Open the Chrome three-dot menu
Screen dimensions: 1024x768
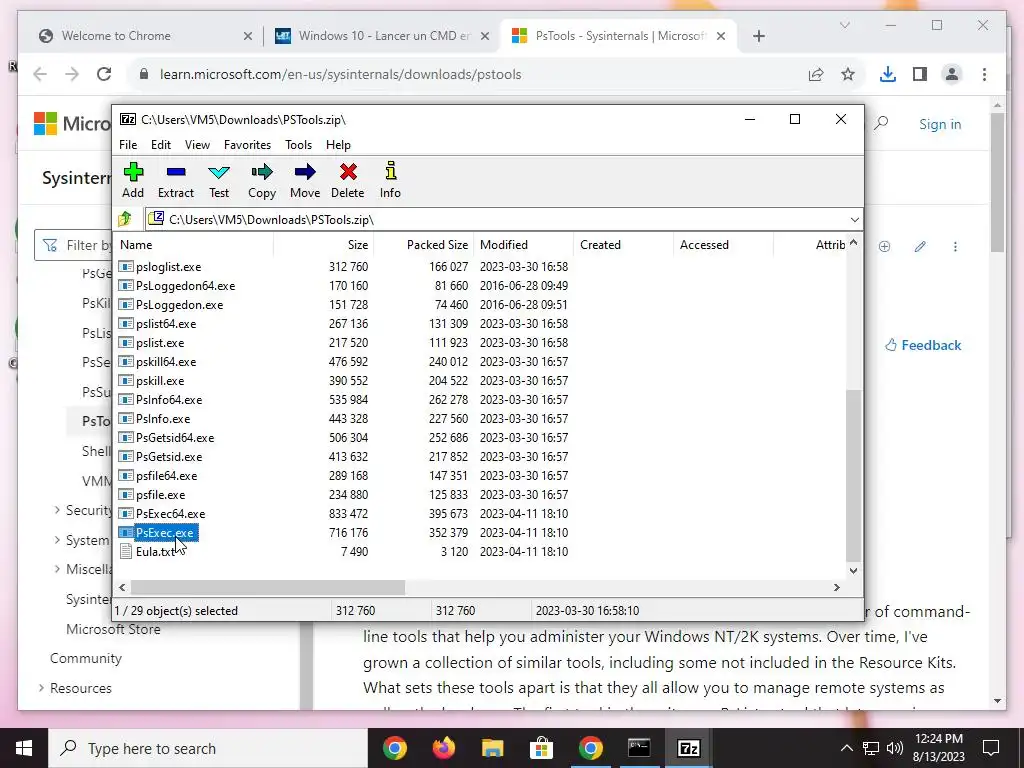point(984,74)
